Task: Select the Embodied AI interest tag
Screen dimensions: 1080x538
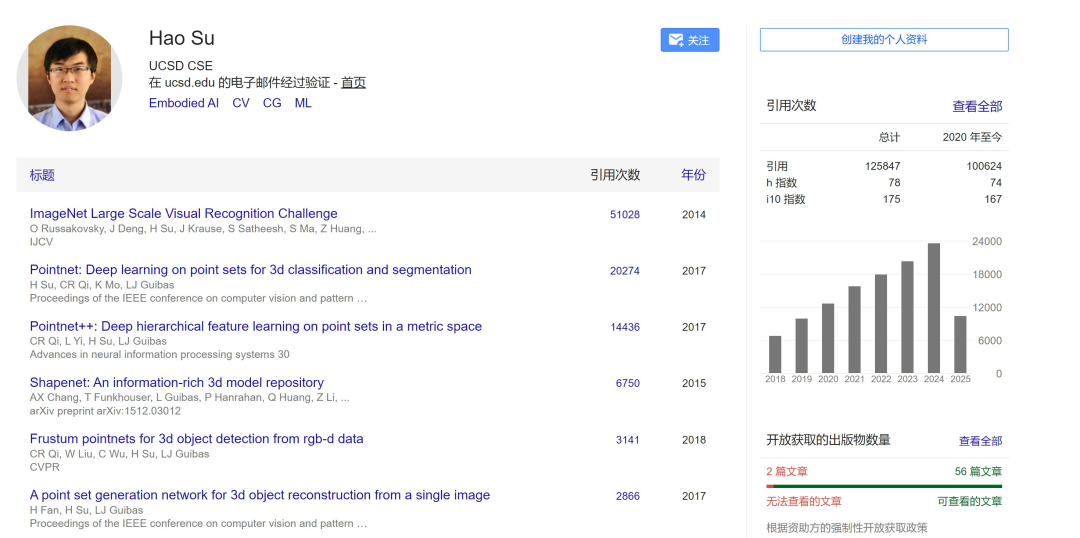Action: pos(184,103)
